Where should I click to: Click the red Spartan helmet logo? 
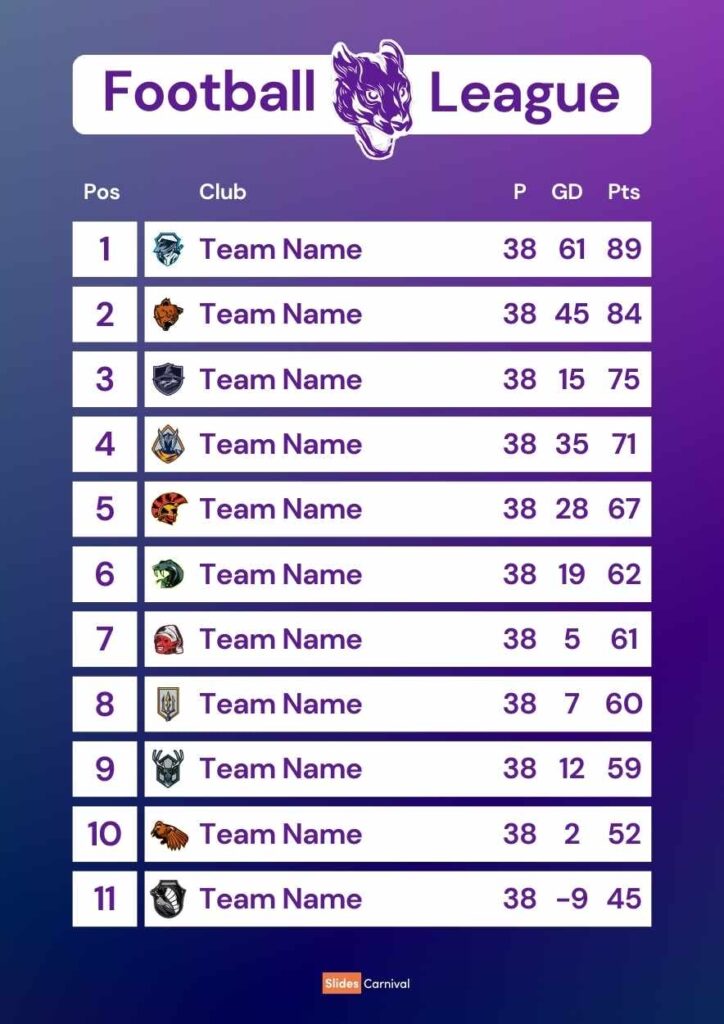click(168, 509)
